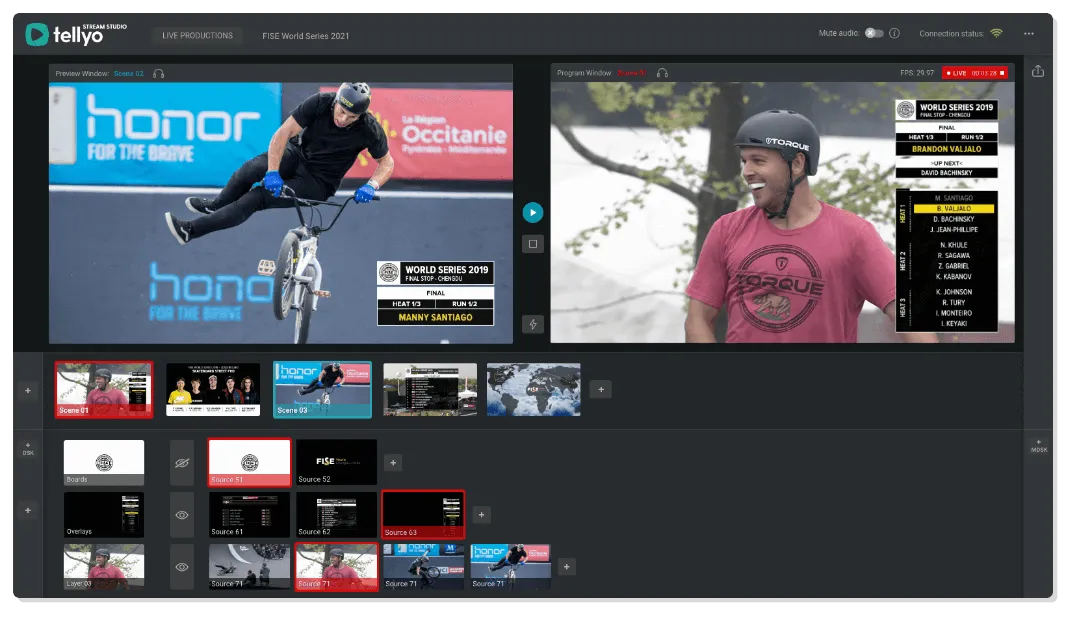The image size is (1066, 624).
Task: Show the hidden Boards layer
Action: tap(182, 463)
